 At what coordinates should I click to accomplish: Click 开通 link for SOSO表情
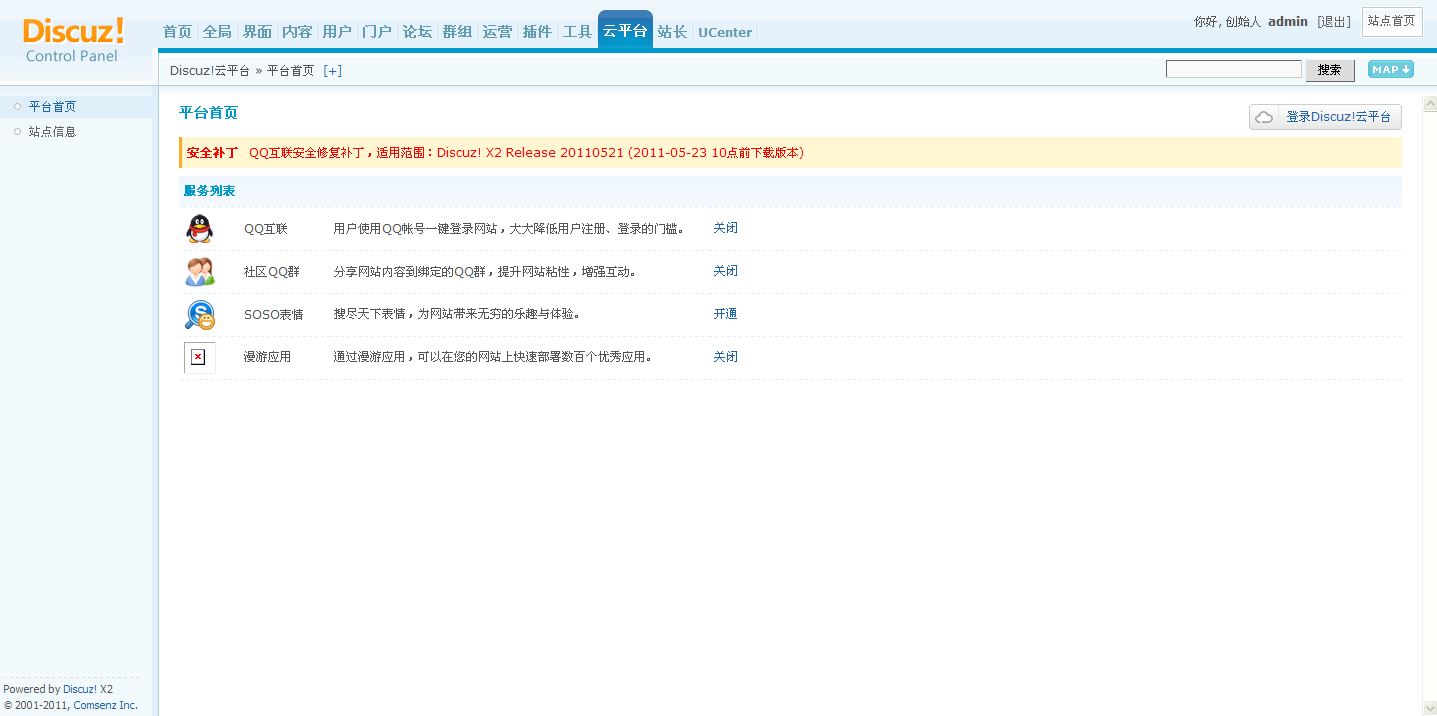click(x=725, y=314)
